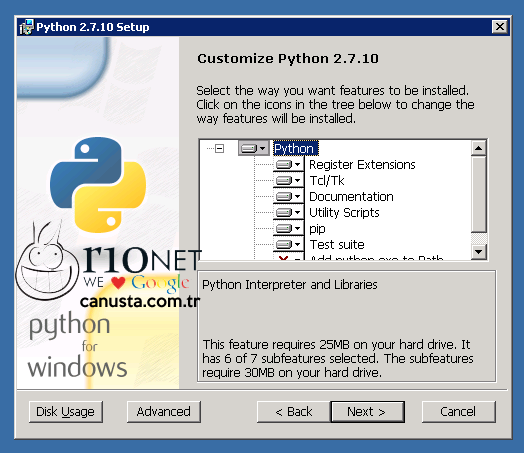Select Tcl/Tk in the feature tree
Screen dimensions: 524x453
327,181
